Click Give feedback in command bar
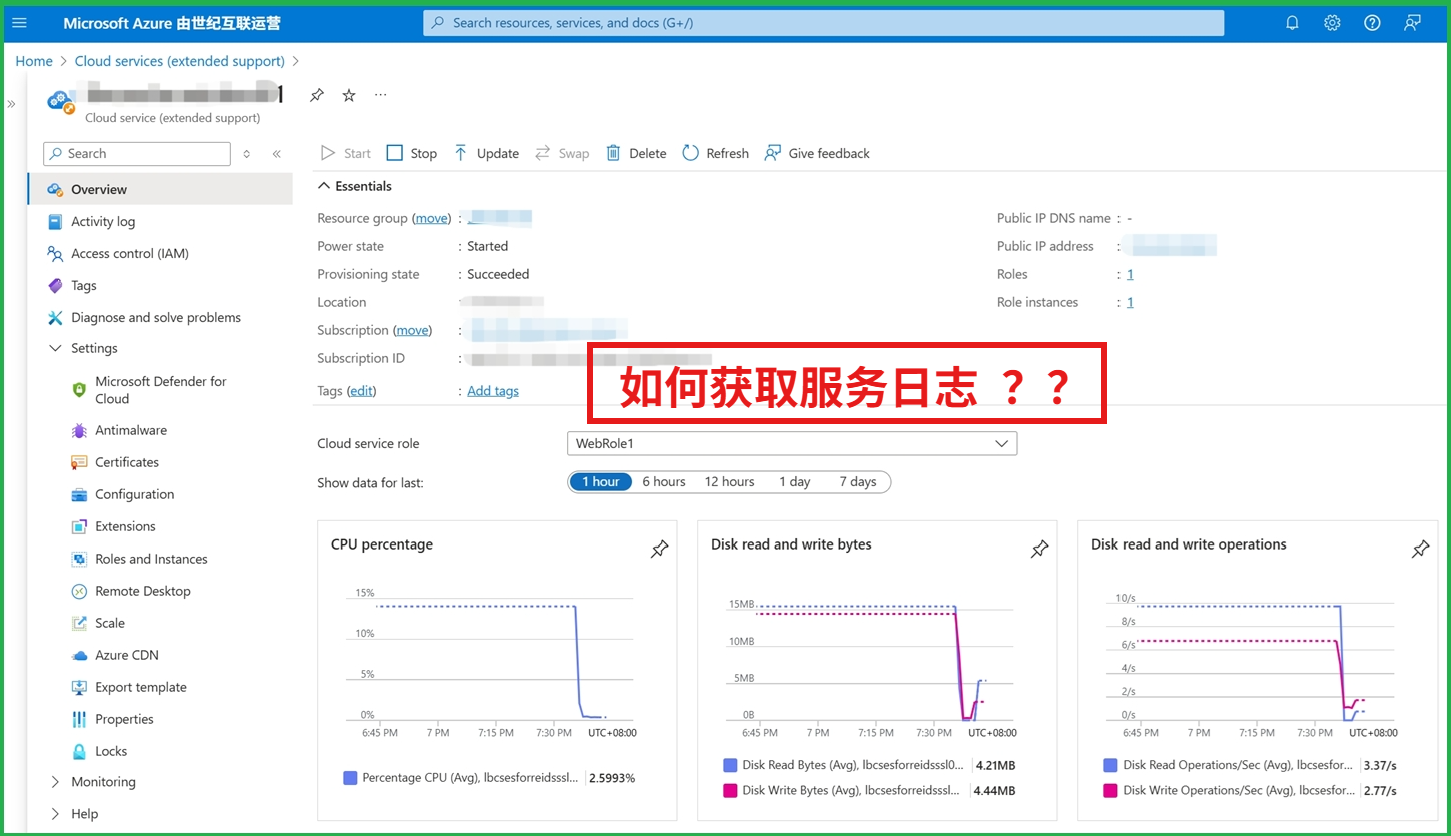 pos(817,153)
